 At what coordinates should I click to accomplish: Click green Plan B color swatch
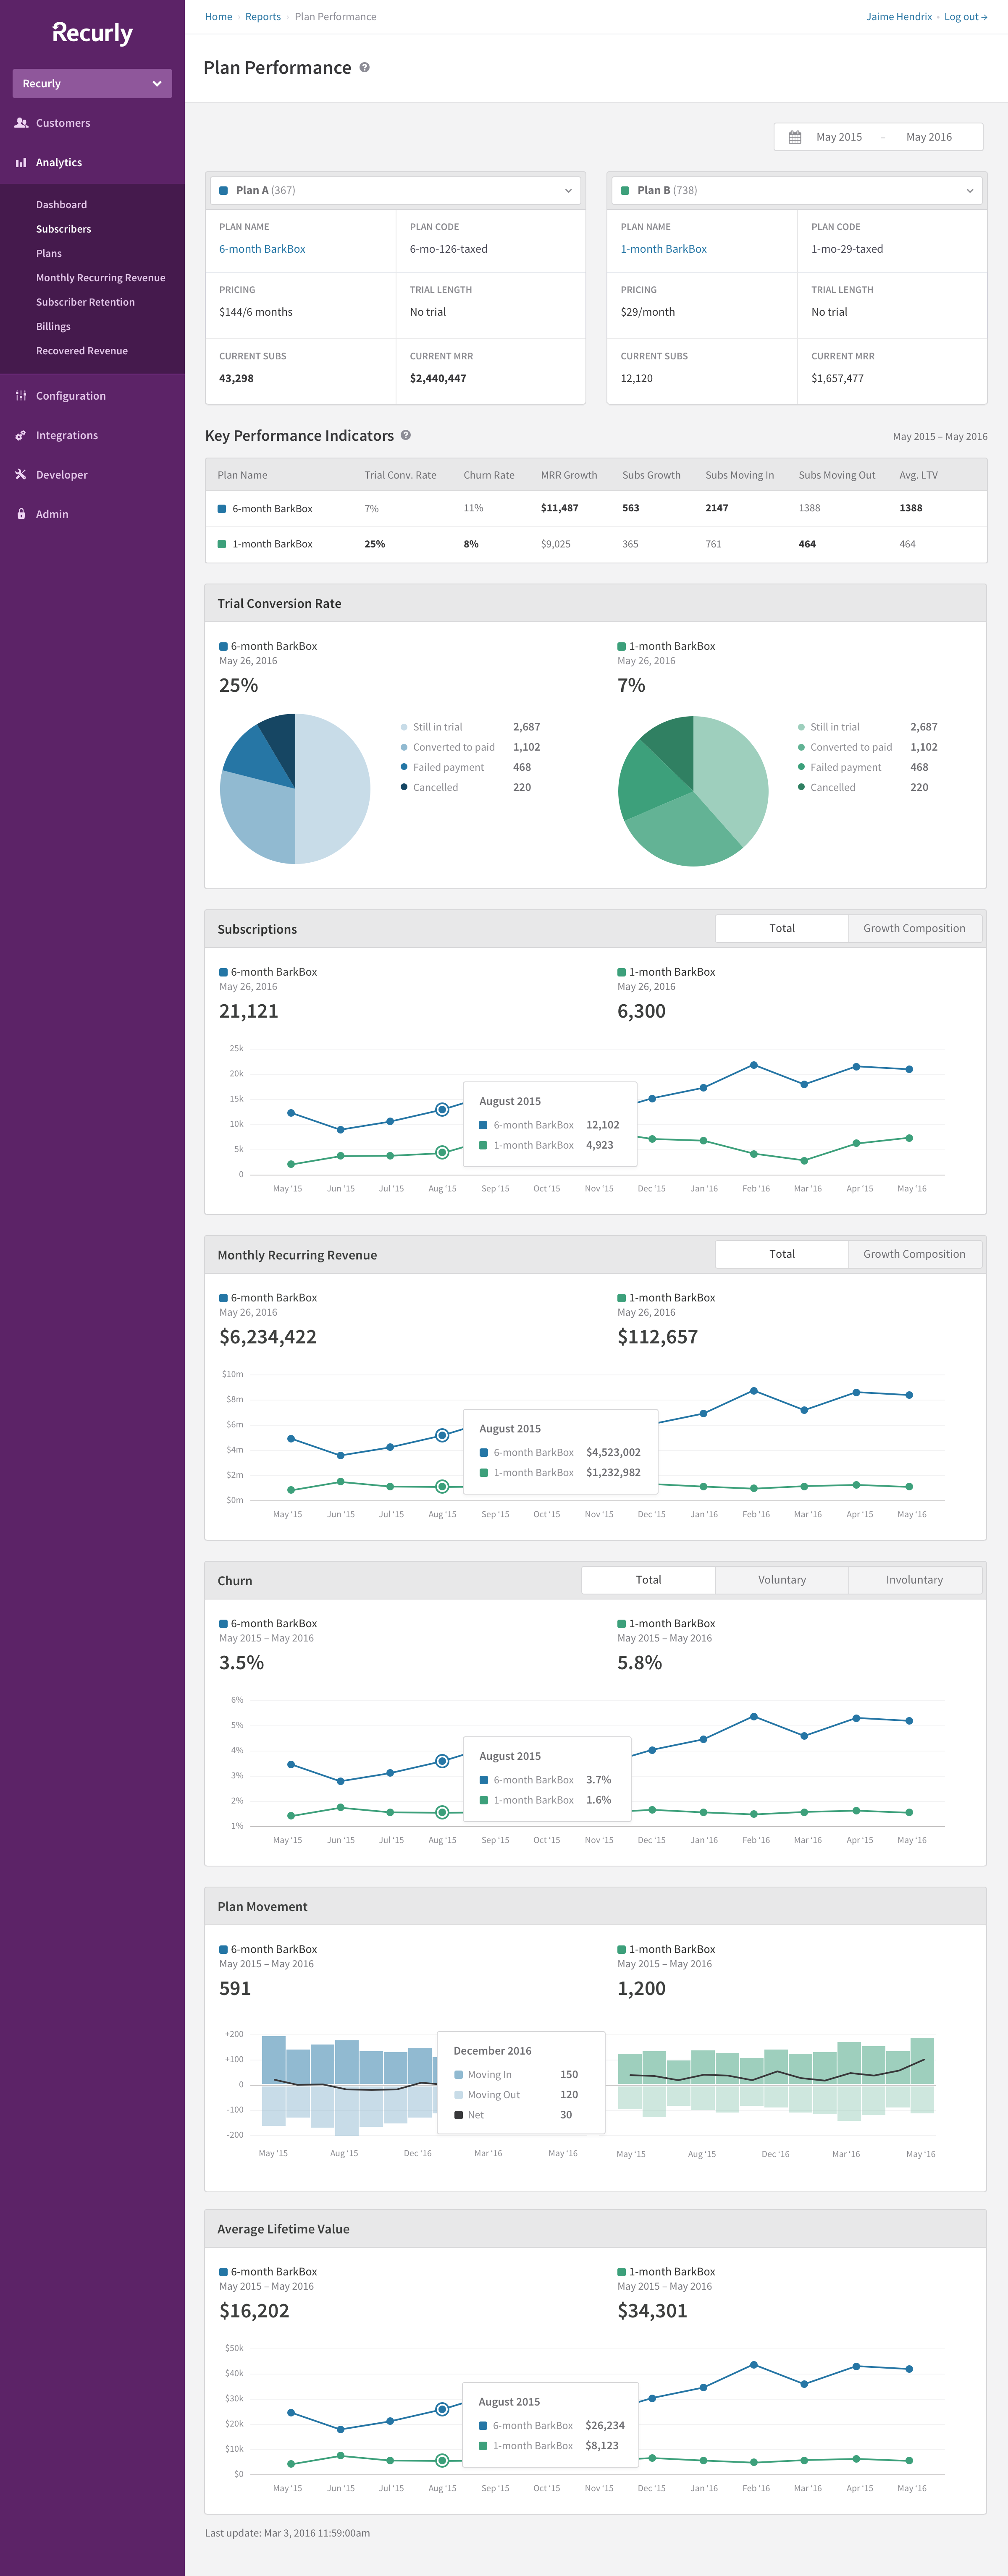click(x=625, y=190)
